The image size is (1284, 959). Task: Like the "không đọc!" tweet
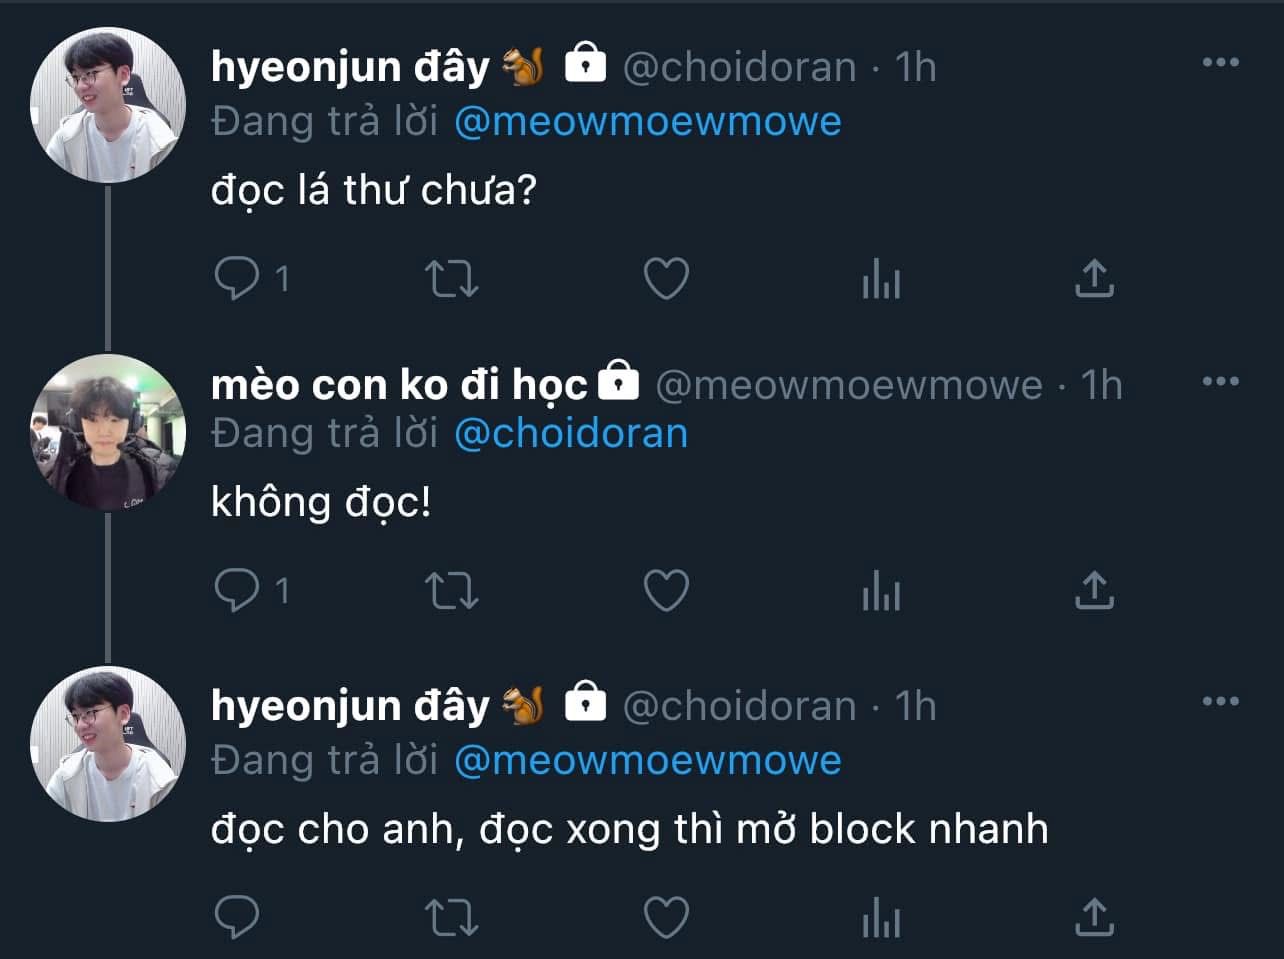tap(665, 590)
